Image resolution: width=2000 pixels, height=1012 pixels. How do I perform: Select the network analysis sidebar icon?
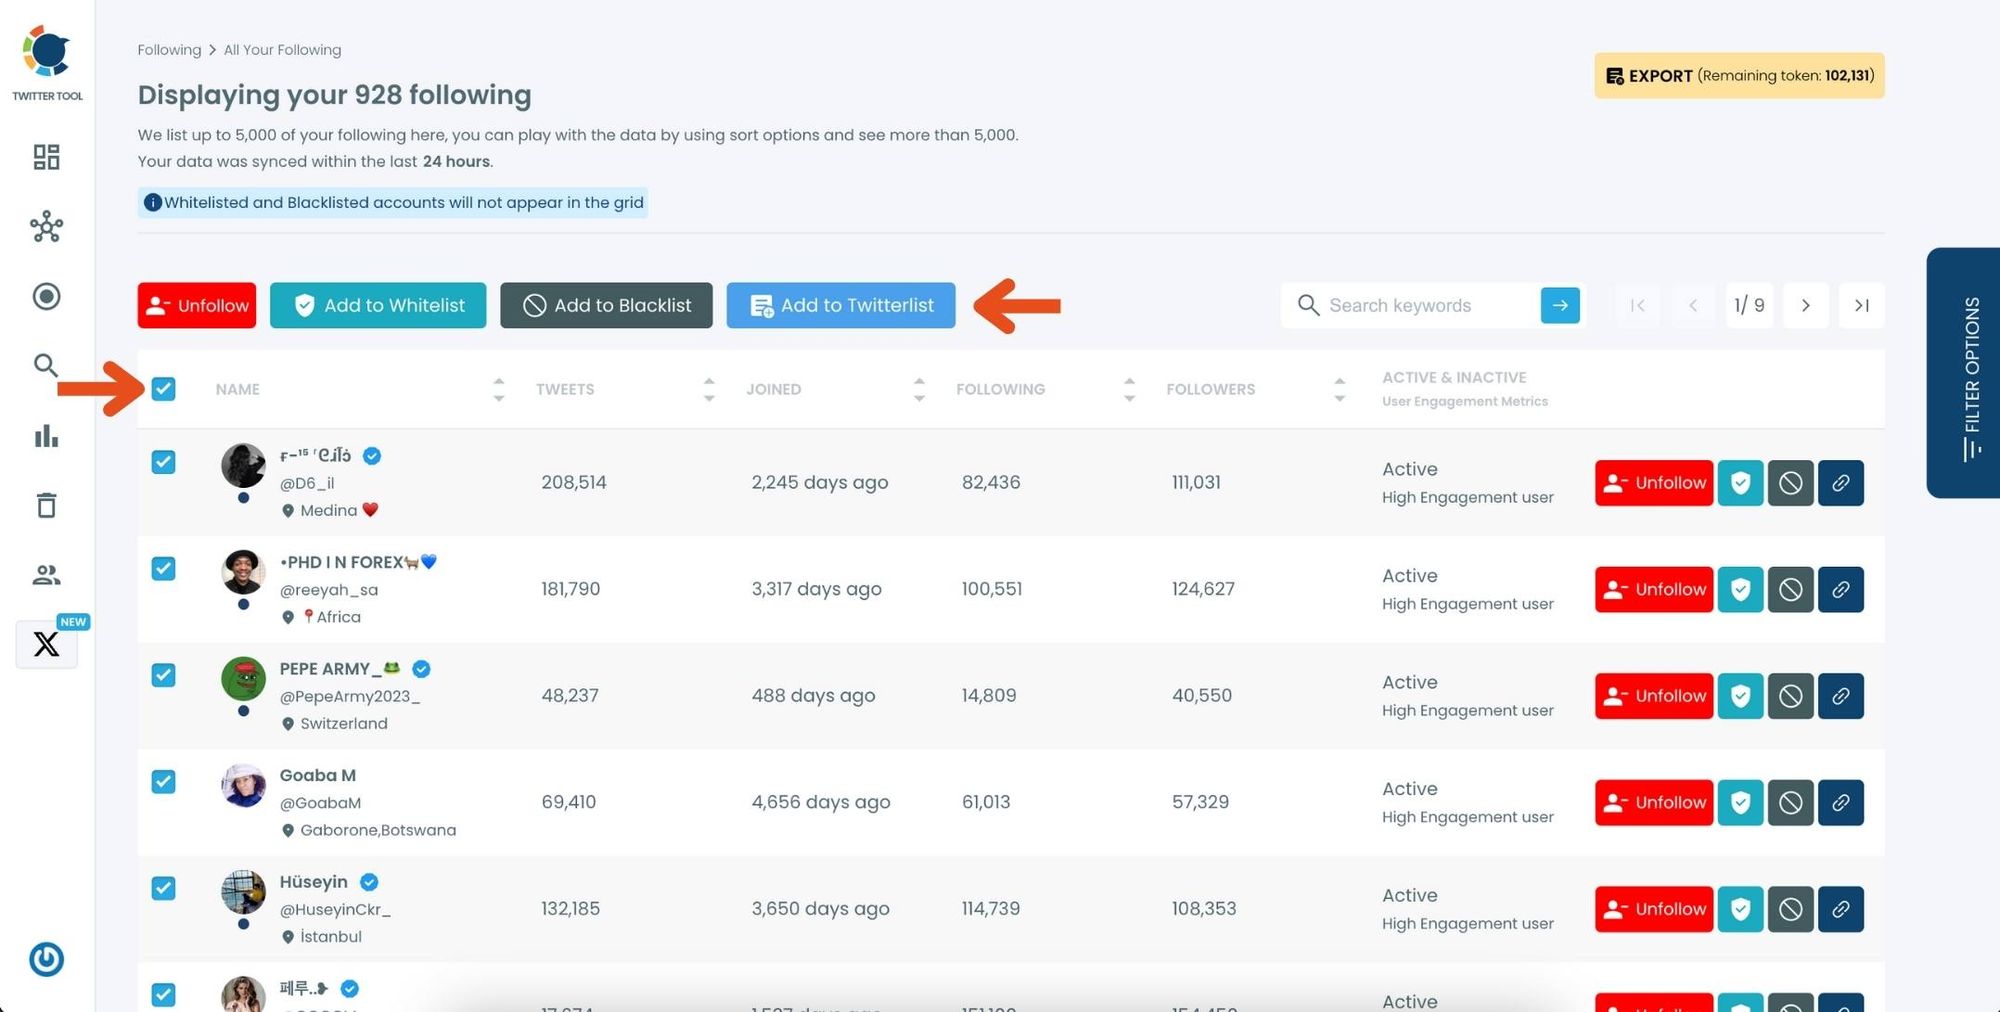(46, 227)
